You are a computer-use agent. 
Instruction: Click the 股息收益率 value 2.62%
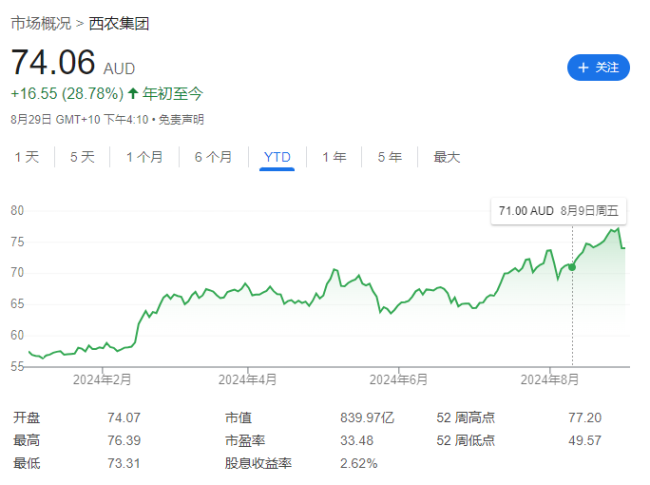pos(359,463)
